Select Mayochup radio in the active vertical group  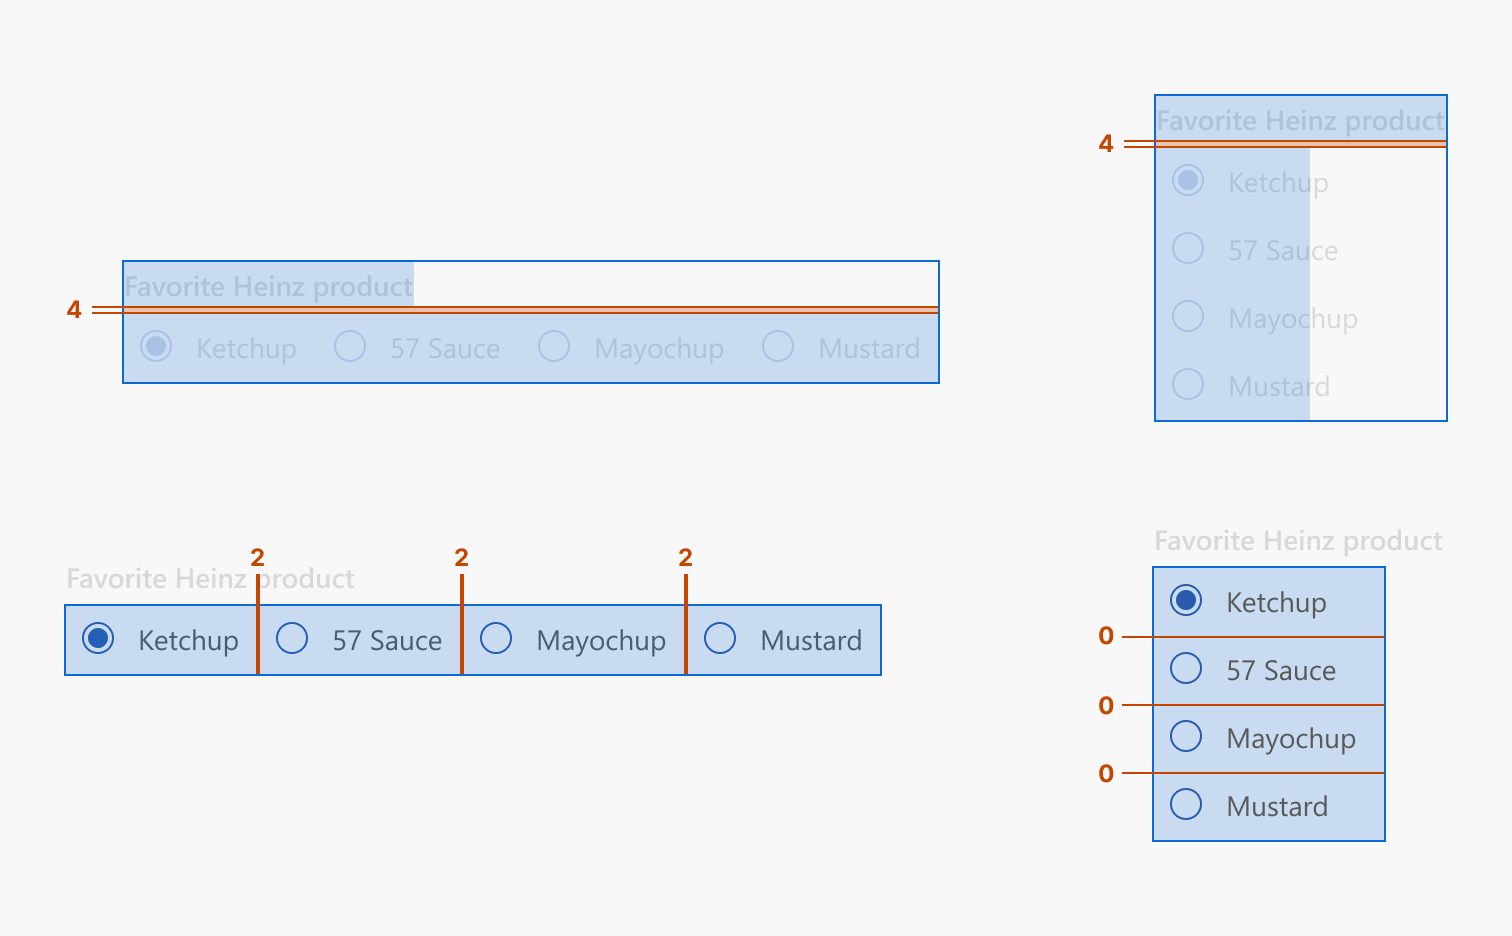tap(1186, 736)
